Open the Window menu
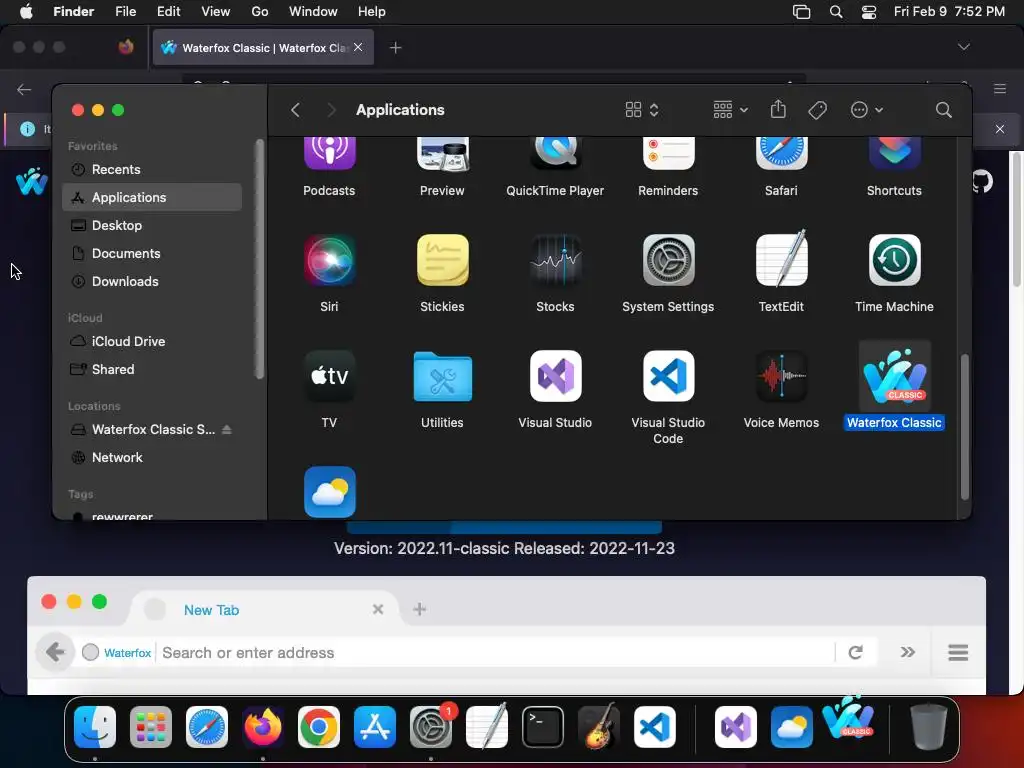The width and height of the screenshot is (1024, 768). click(x=313, y=11)
